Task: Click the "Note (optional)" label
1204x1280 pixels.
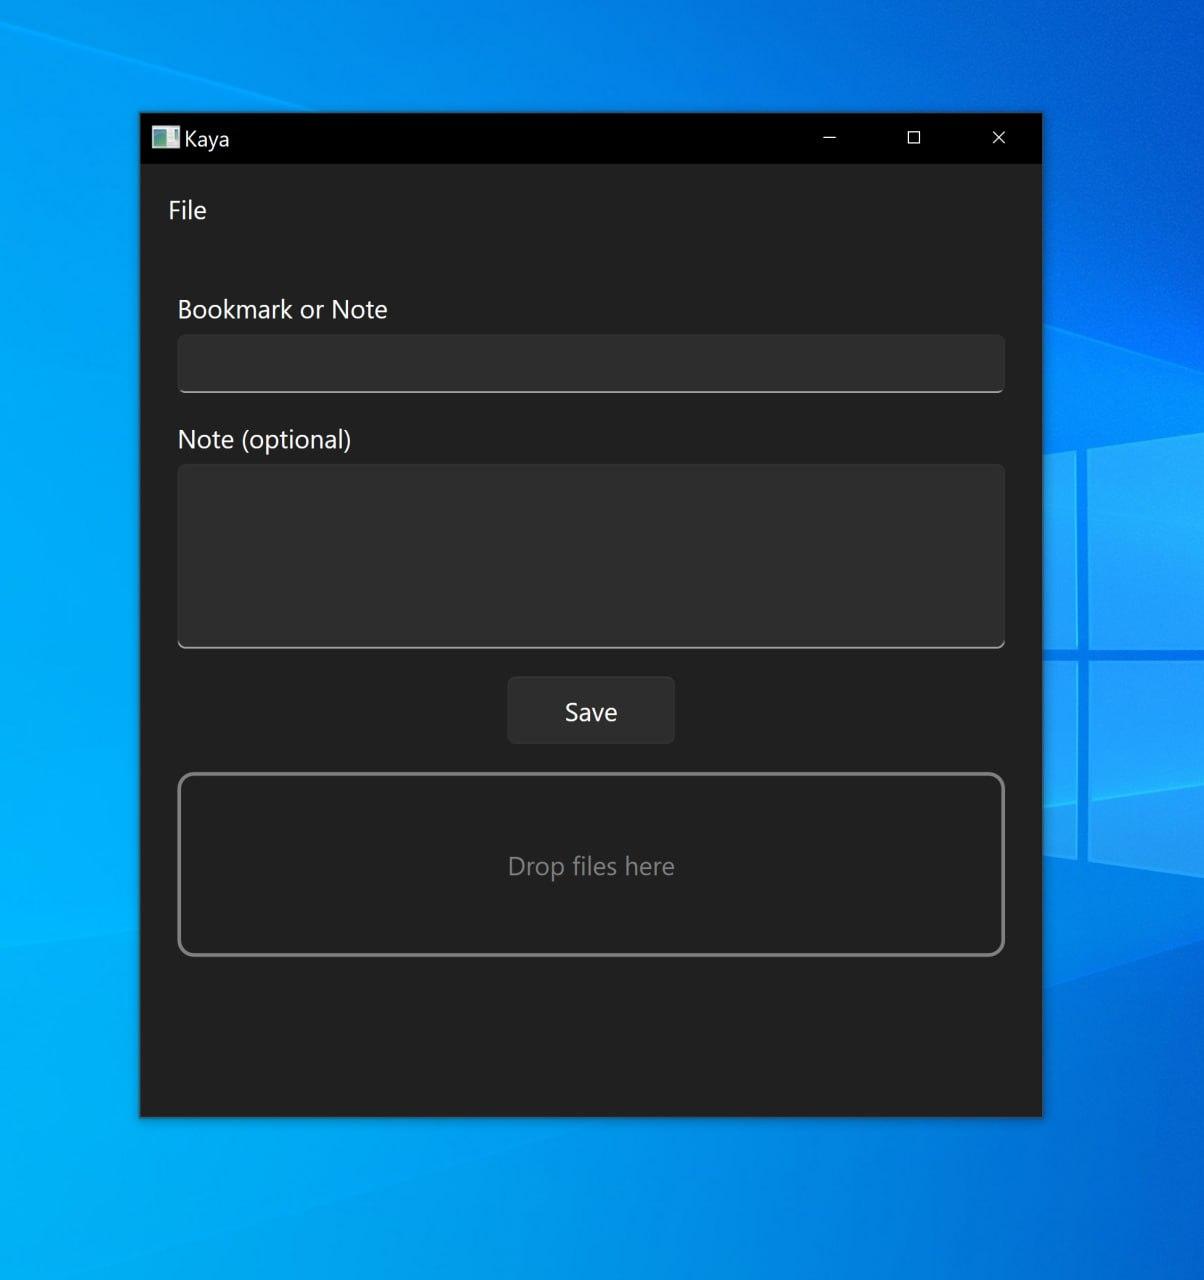Action: tap(264, 440)
